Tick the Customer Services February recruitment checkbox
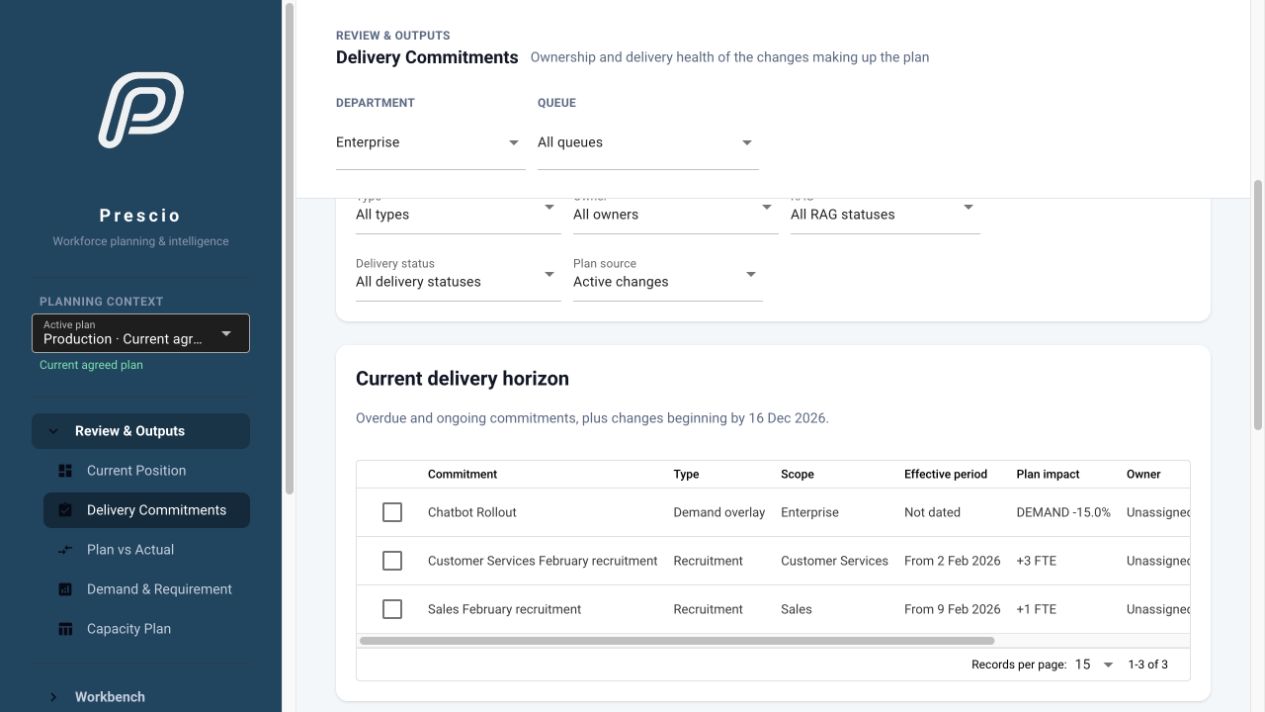The image size is (1265, 712). coord(392,561)
